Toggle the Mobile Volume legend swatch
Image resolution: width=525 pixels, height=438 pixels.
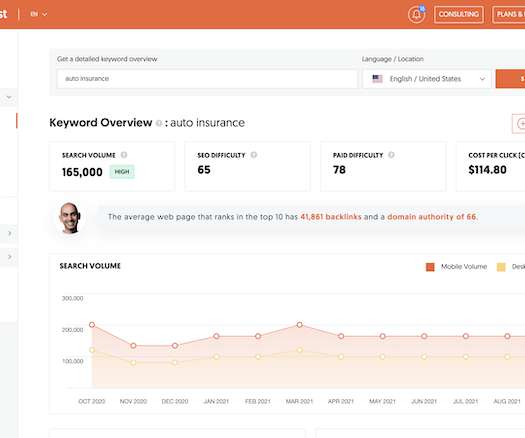(430, 267)
